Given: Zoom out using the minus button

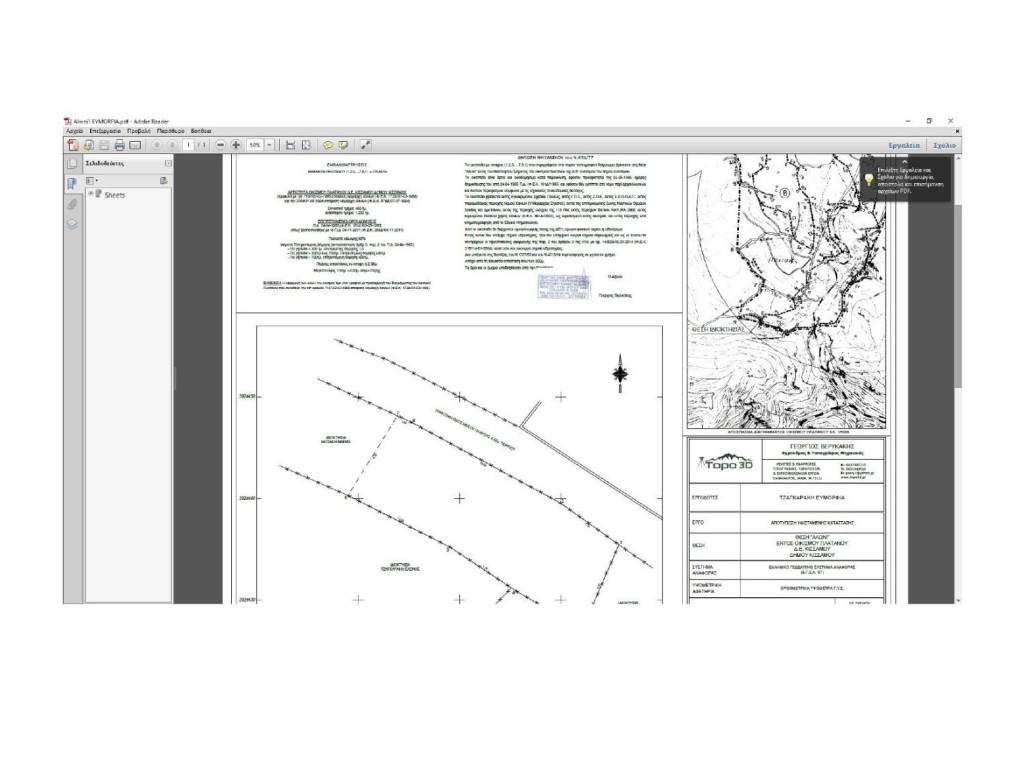Looking at the screenshot, I should pyautogui.click(x=221, y=145).
